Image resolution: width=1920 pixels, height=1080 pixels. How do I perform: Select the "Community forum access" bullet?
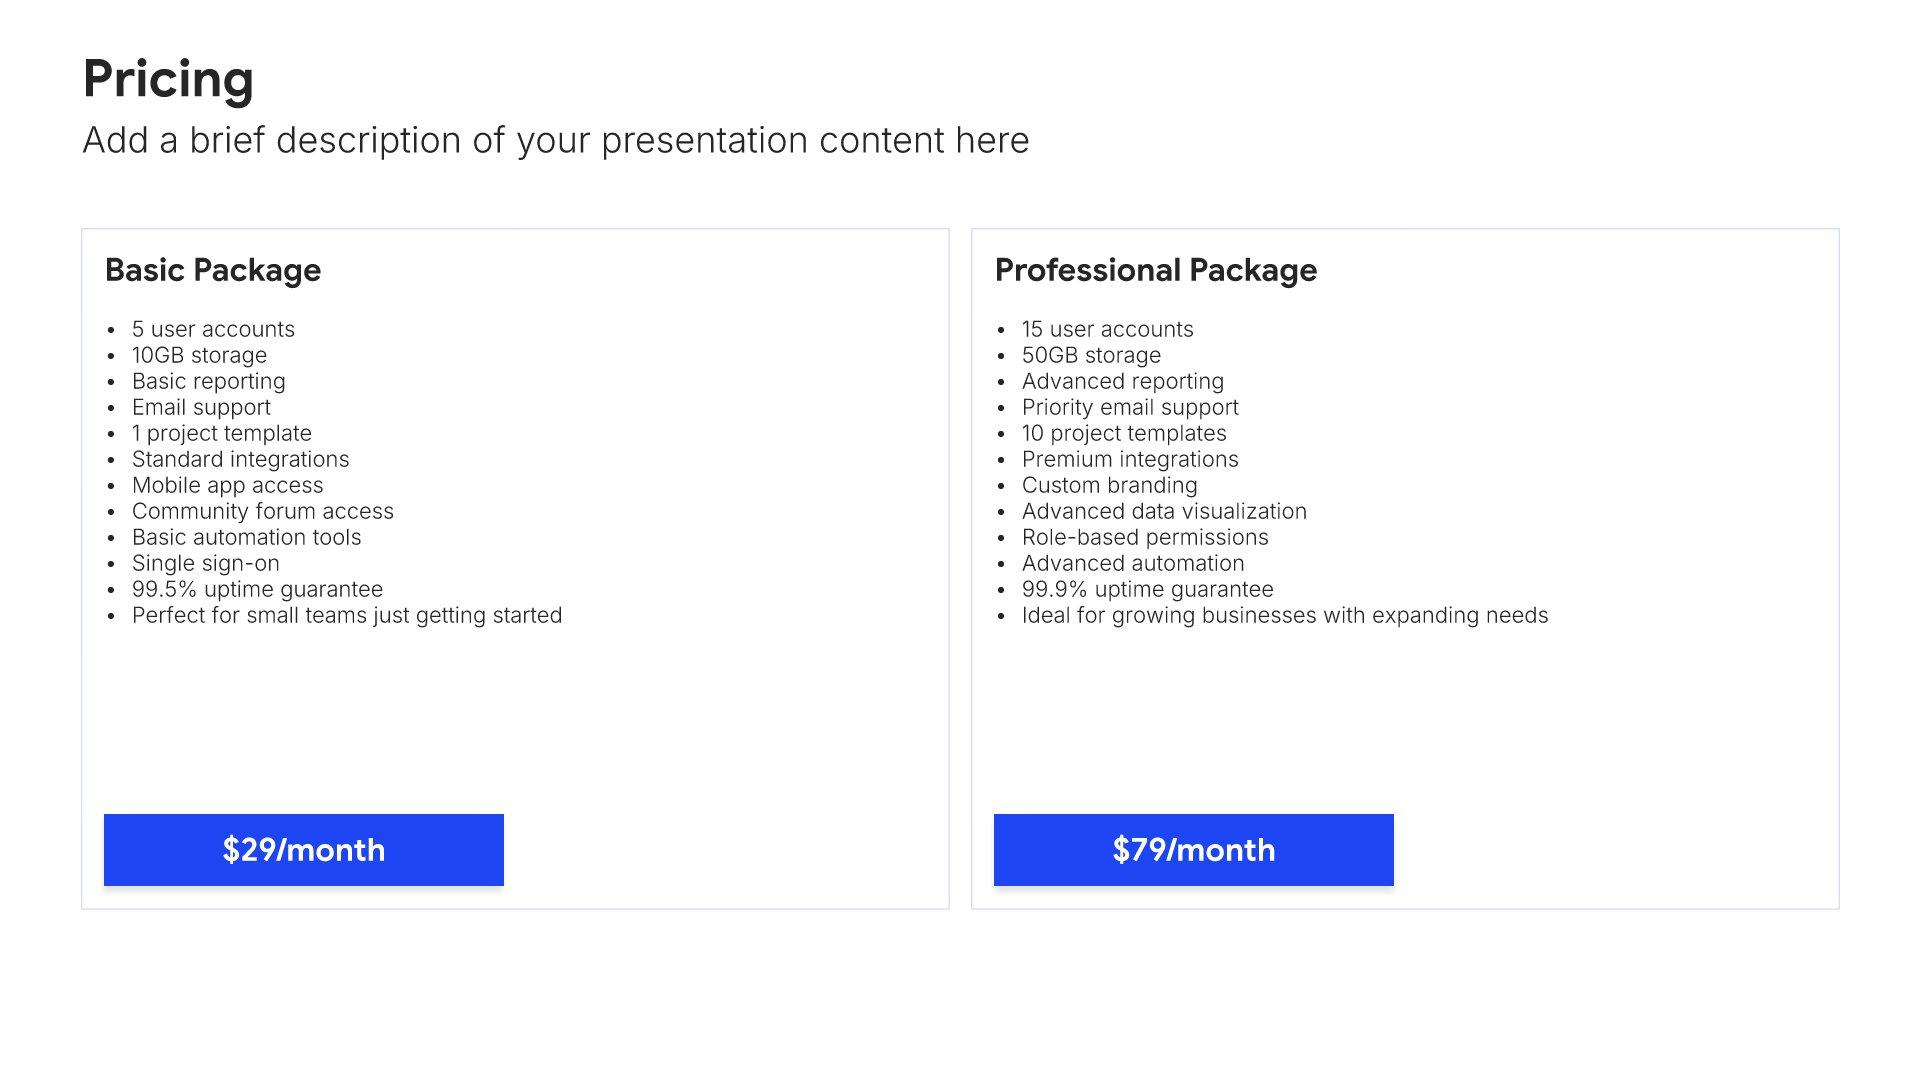262,511
